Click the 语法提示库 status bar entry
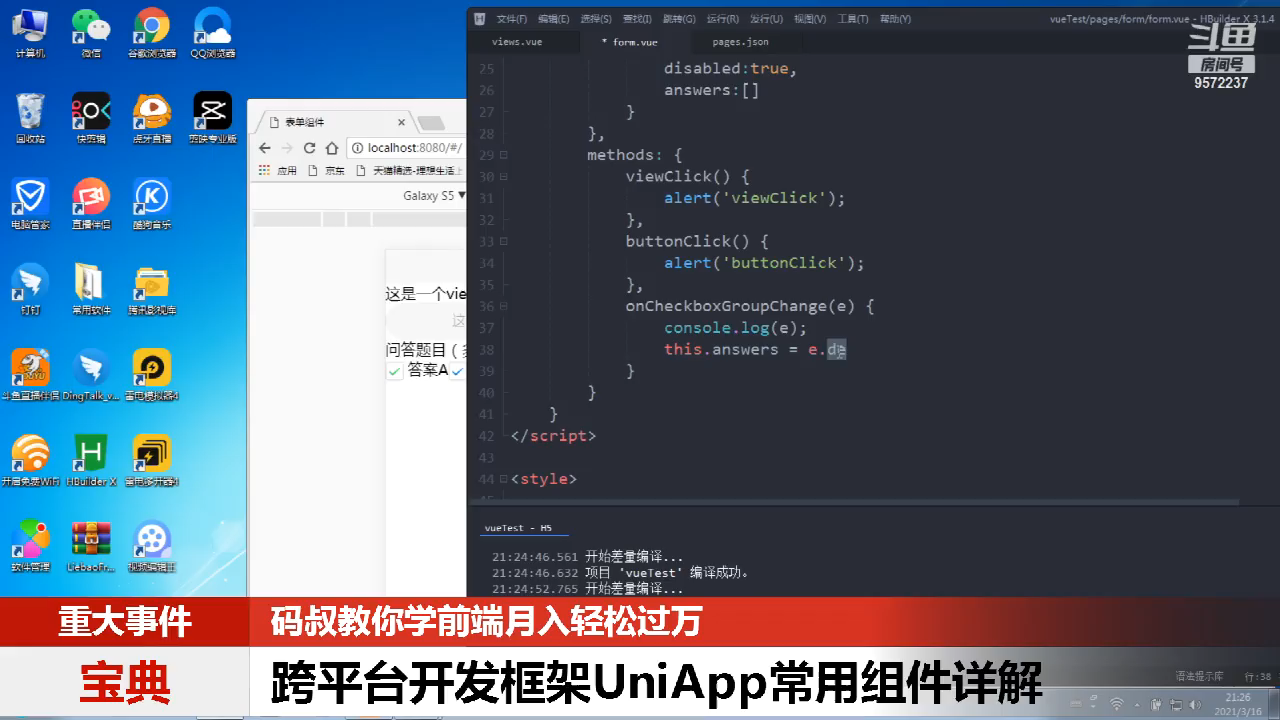The width and height of the screenshot is (1280, 720). click(x=1199, y=677)
